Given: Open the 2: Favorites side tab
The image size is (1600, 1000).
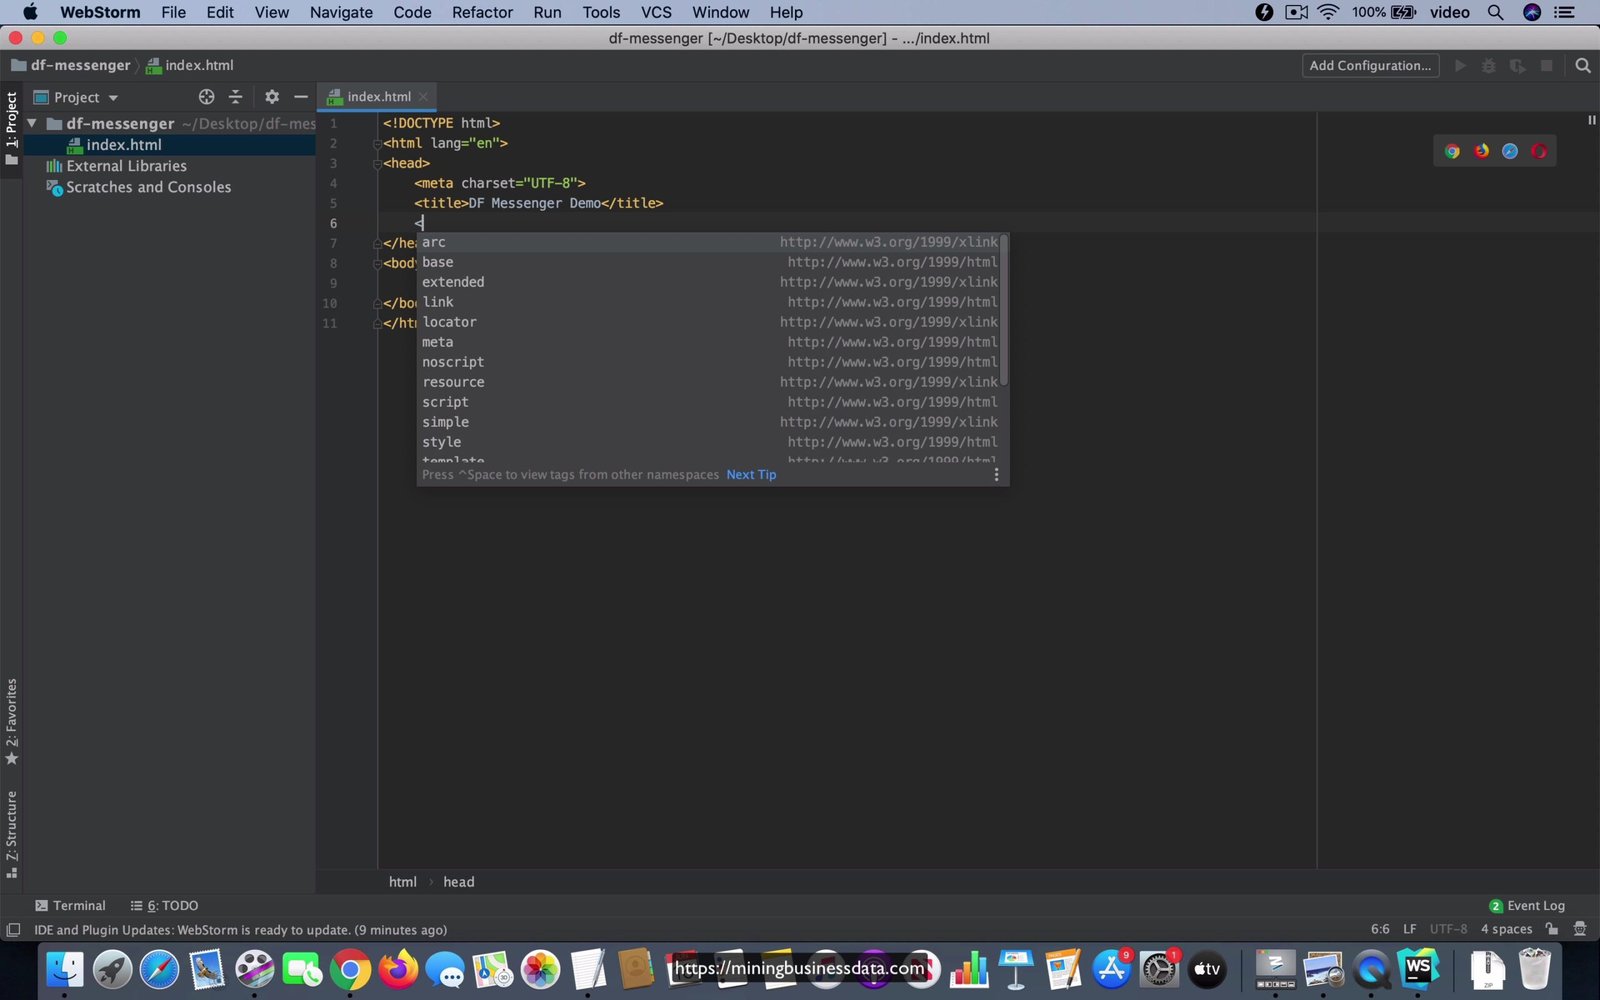Looking at the screenshot, I should (12, 721).
